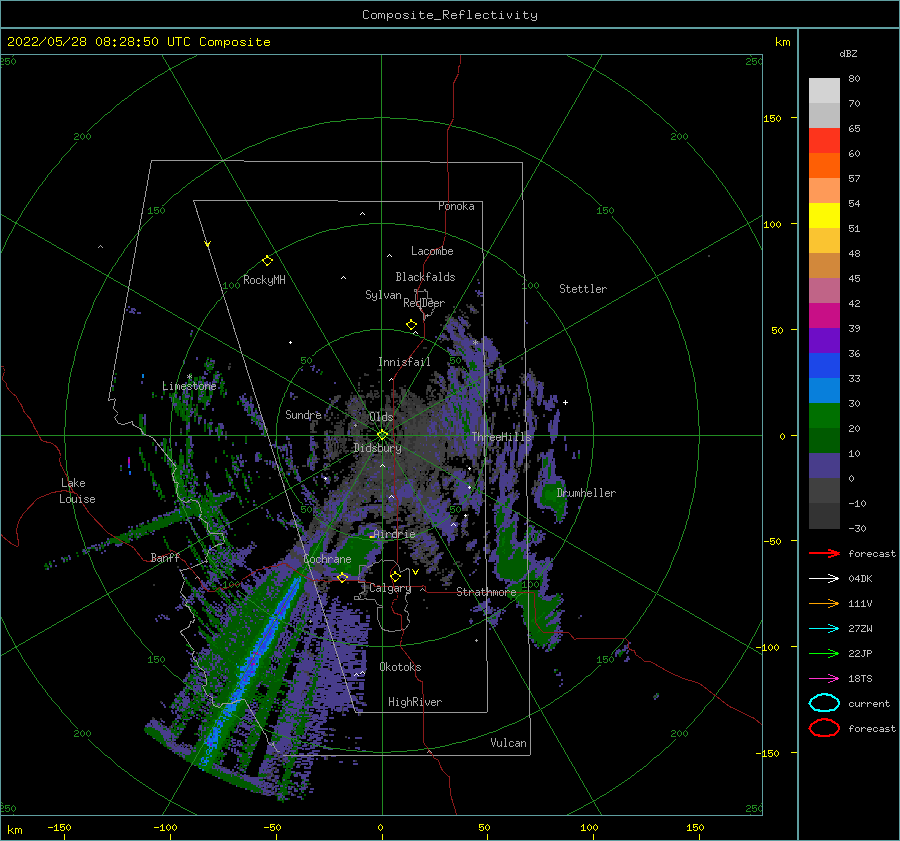Click the -30 value in dBZ legend
The height and width of the screenshot is (841, 900).
coord(857,528)
